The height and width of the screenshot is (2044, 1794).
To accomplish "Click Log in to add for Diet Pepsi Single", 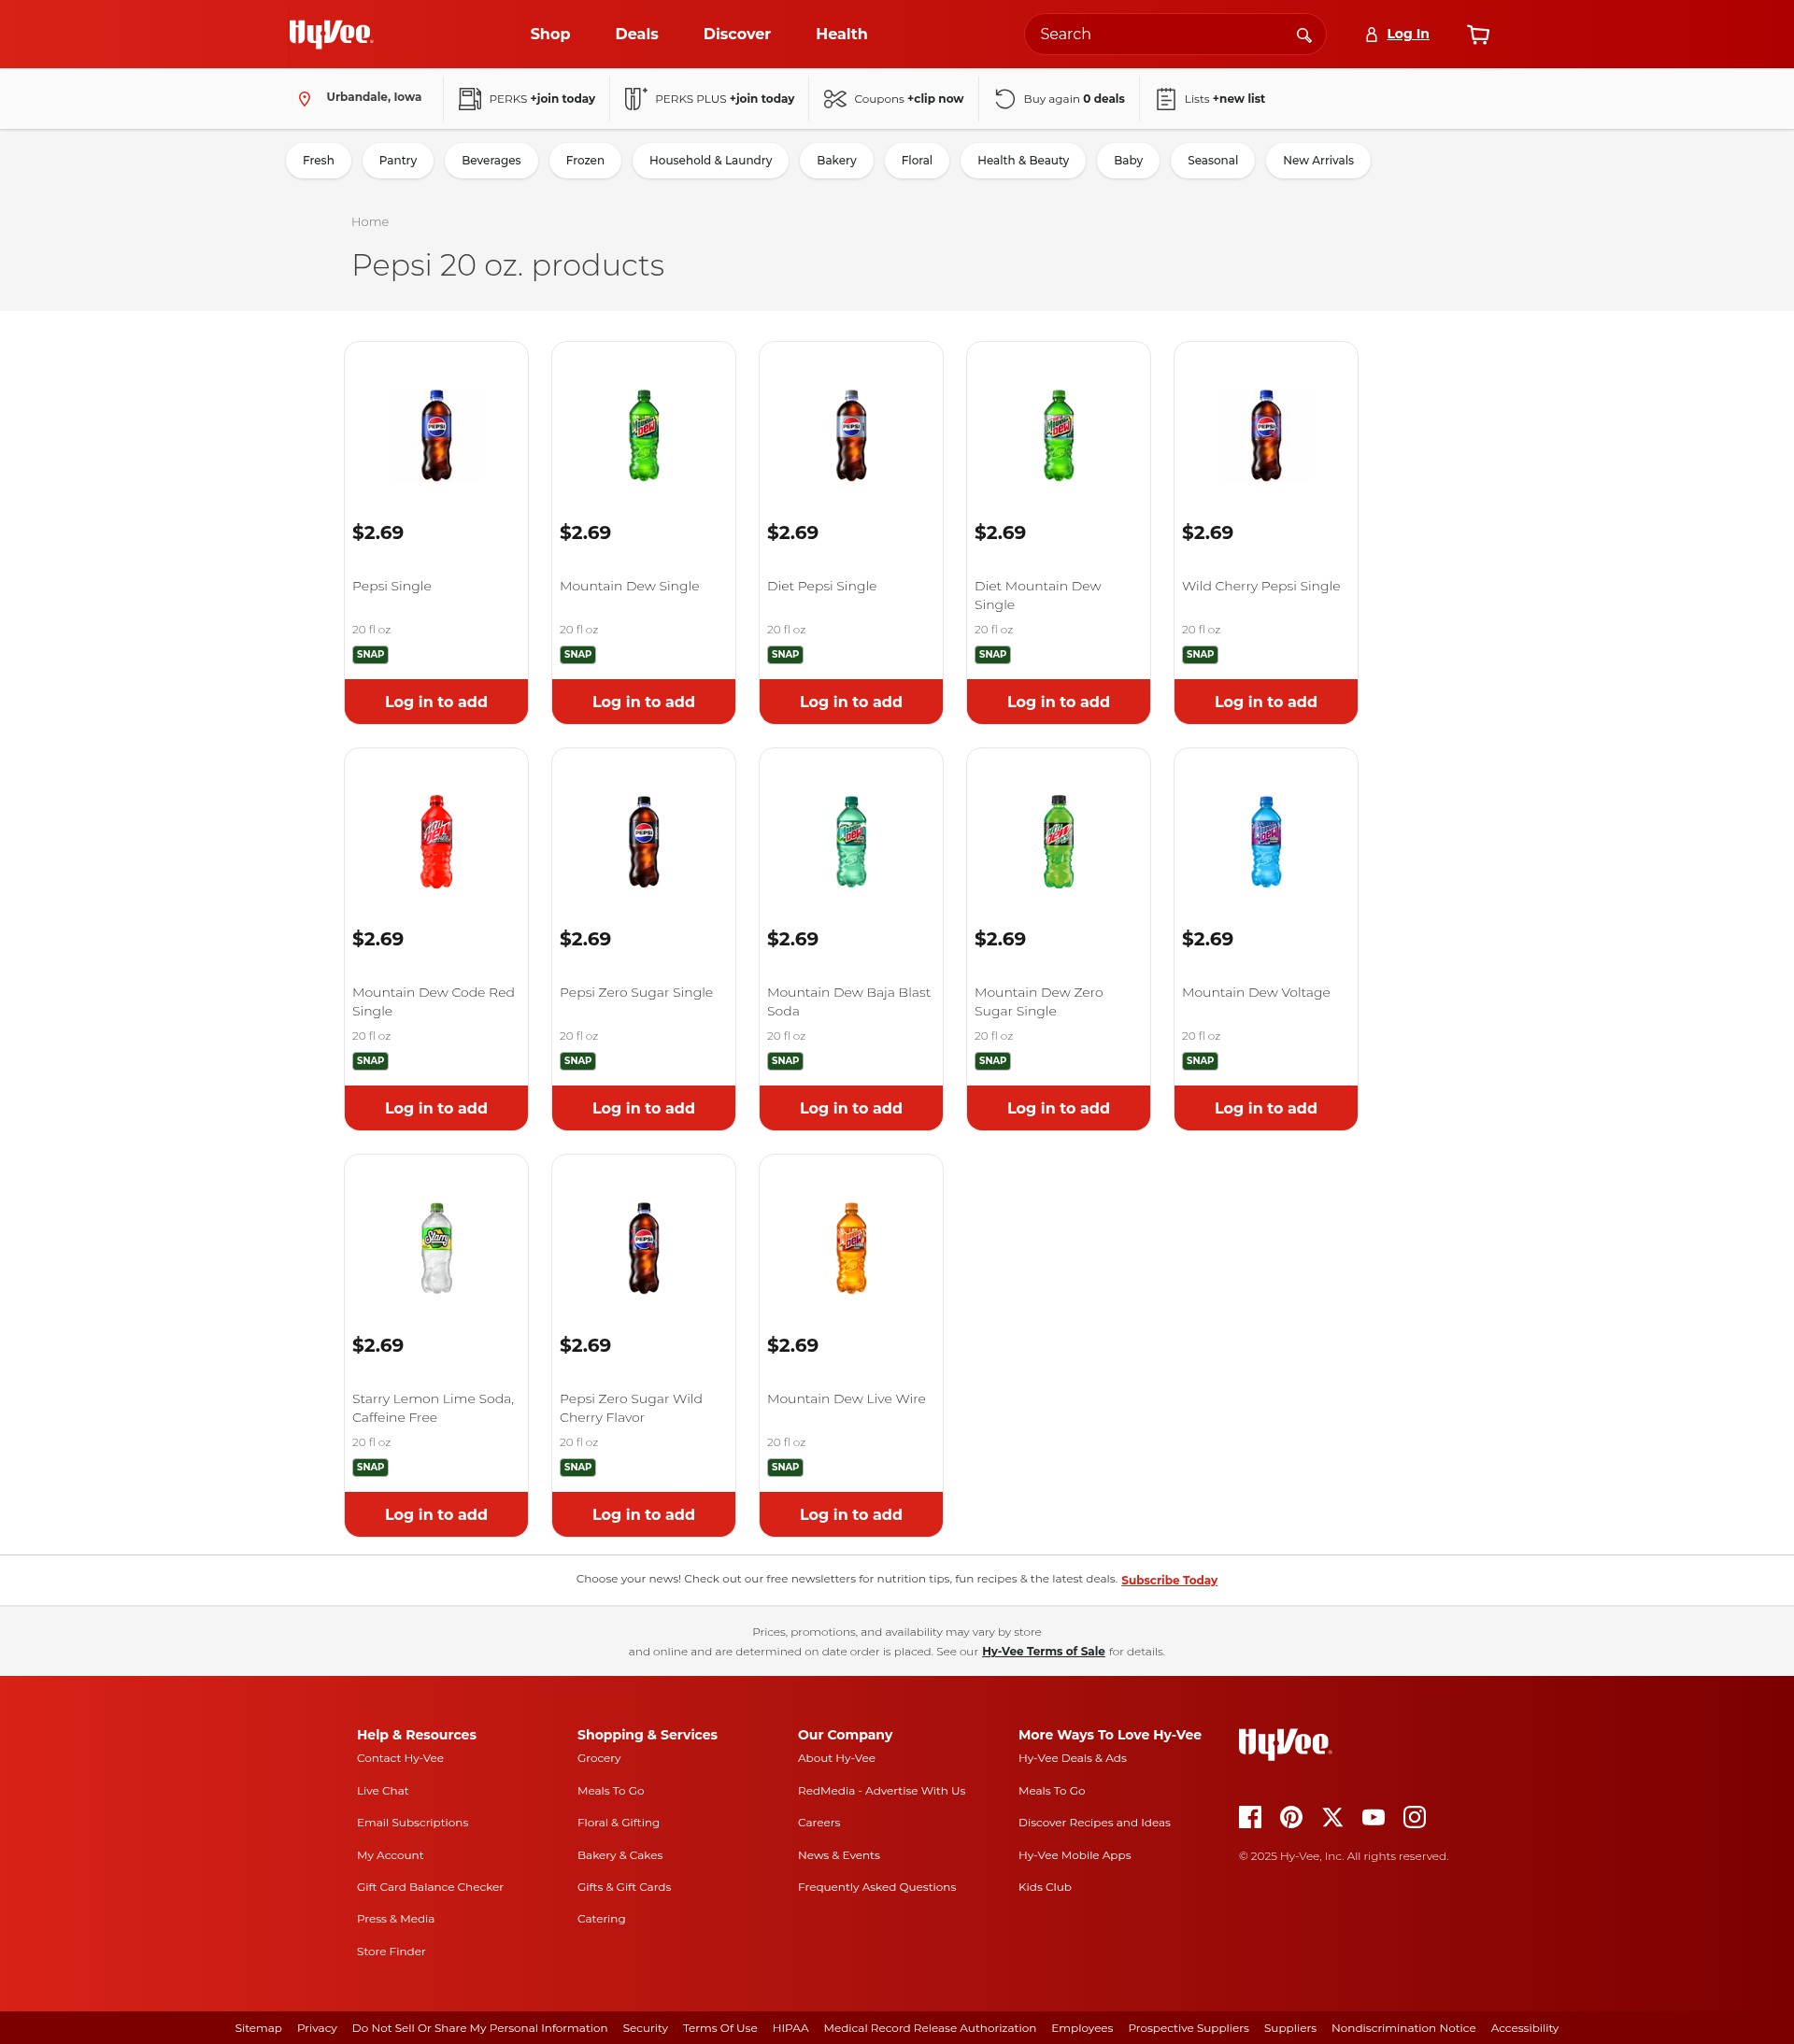I will pyautogui.click(x=851, y=701).
